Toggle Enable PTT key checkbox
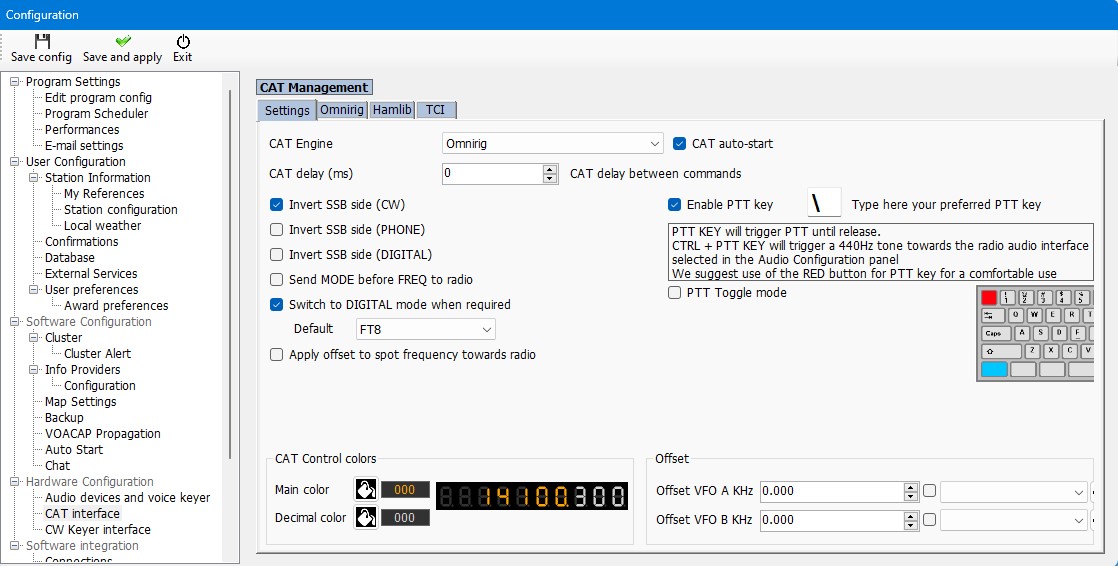Screen dimensions: 1118x566 [x=675, y=205]
